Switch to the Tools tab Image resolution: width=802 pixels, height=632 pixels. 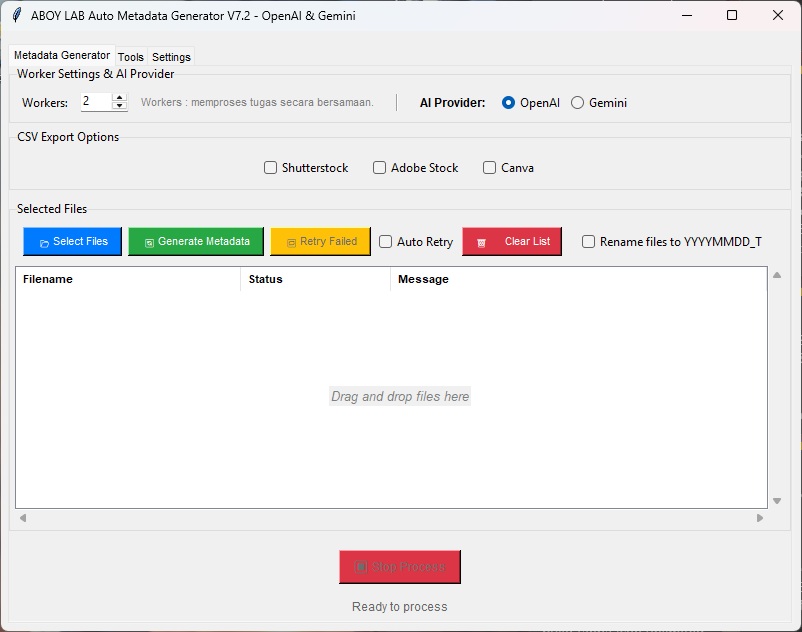[x=131, y=57]
